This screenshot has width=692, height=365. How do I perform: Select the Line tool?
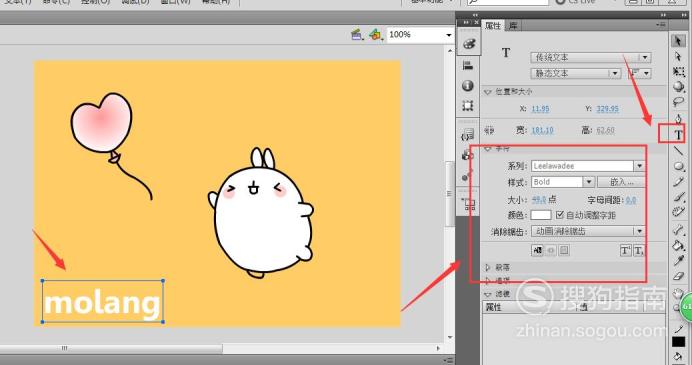(x=678, y=151)
